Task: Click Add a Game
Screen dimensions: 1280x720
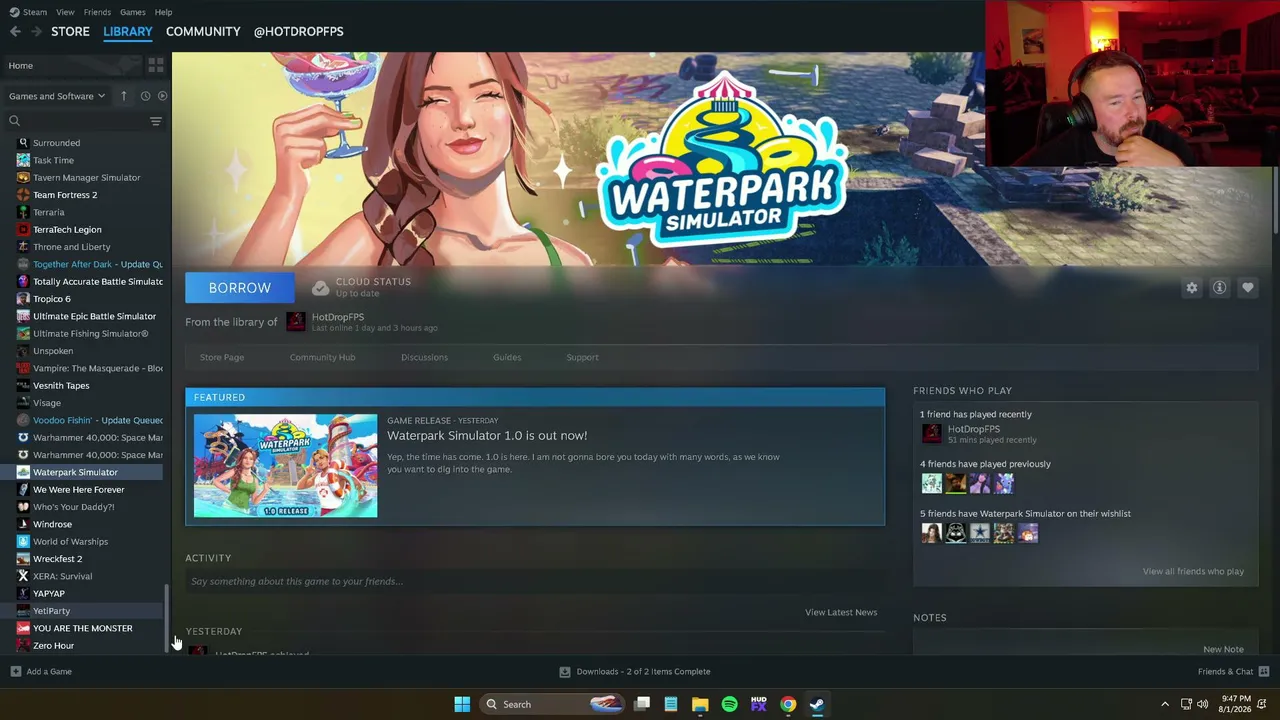Action: [40, 672]
